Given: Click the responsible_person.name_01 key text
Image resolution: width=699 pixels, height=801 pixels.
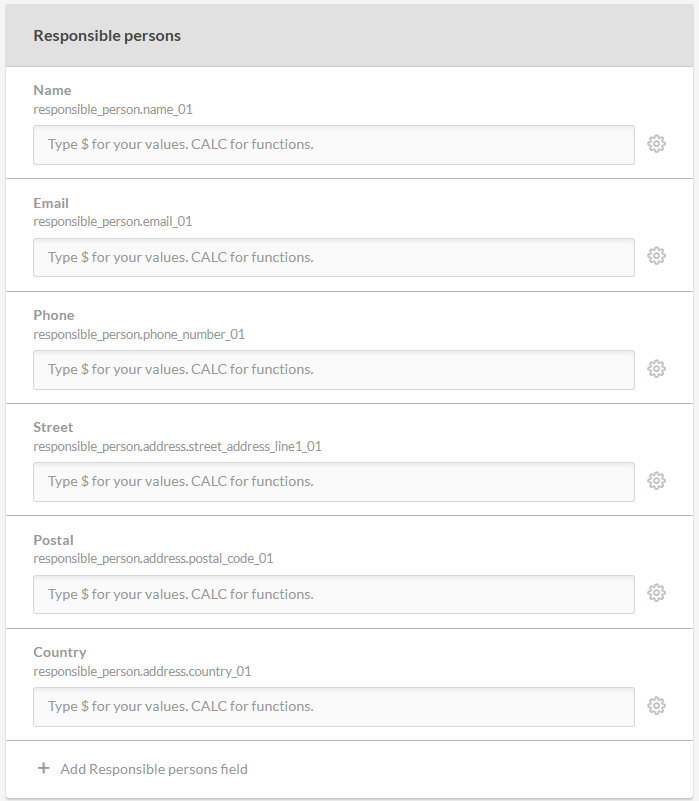Looking at the screenshot, I should [112, 109].
